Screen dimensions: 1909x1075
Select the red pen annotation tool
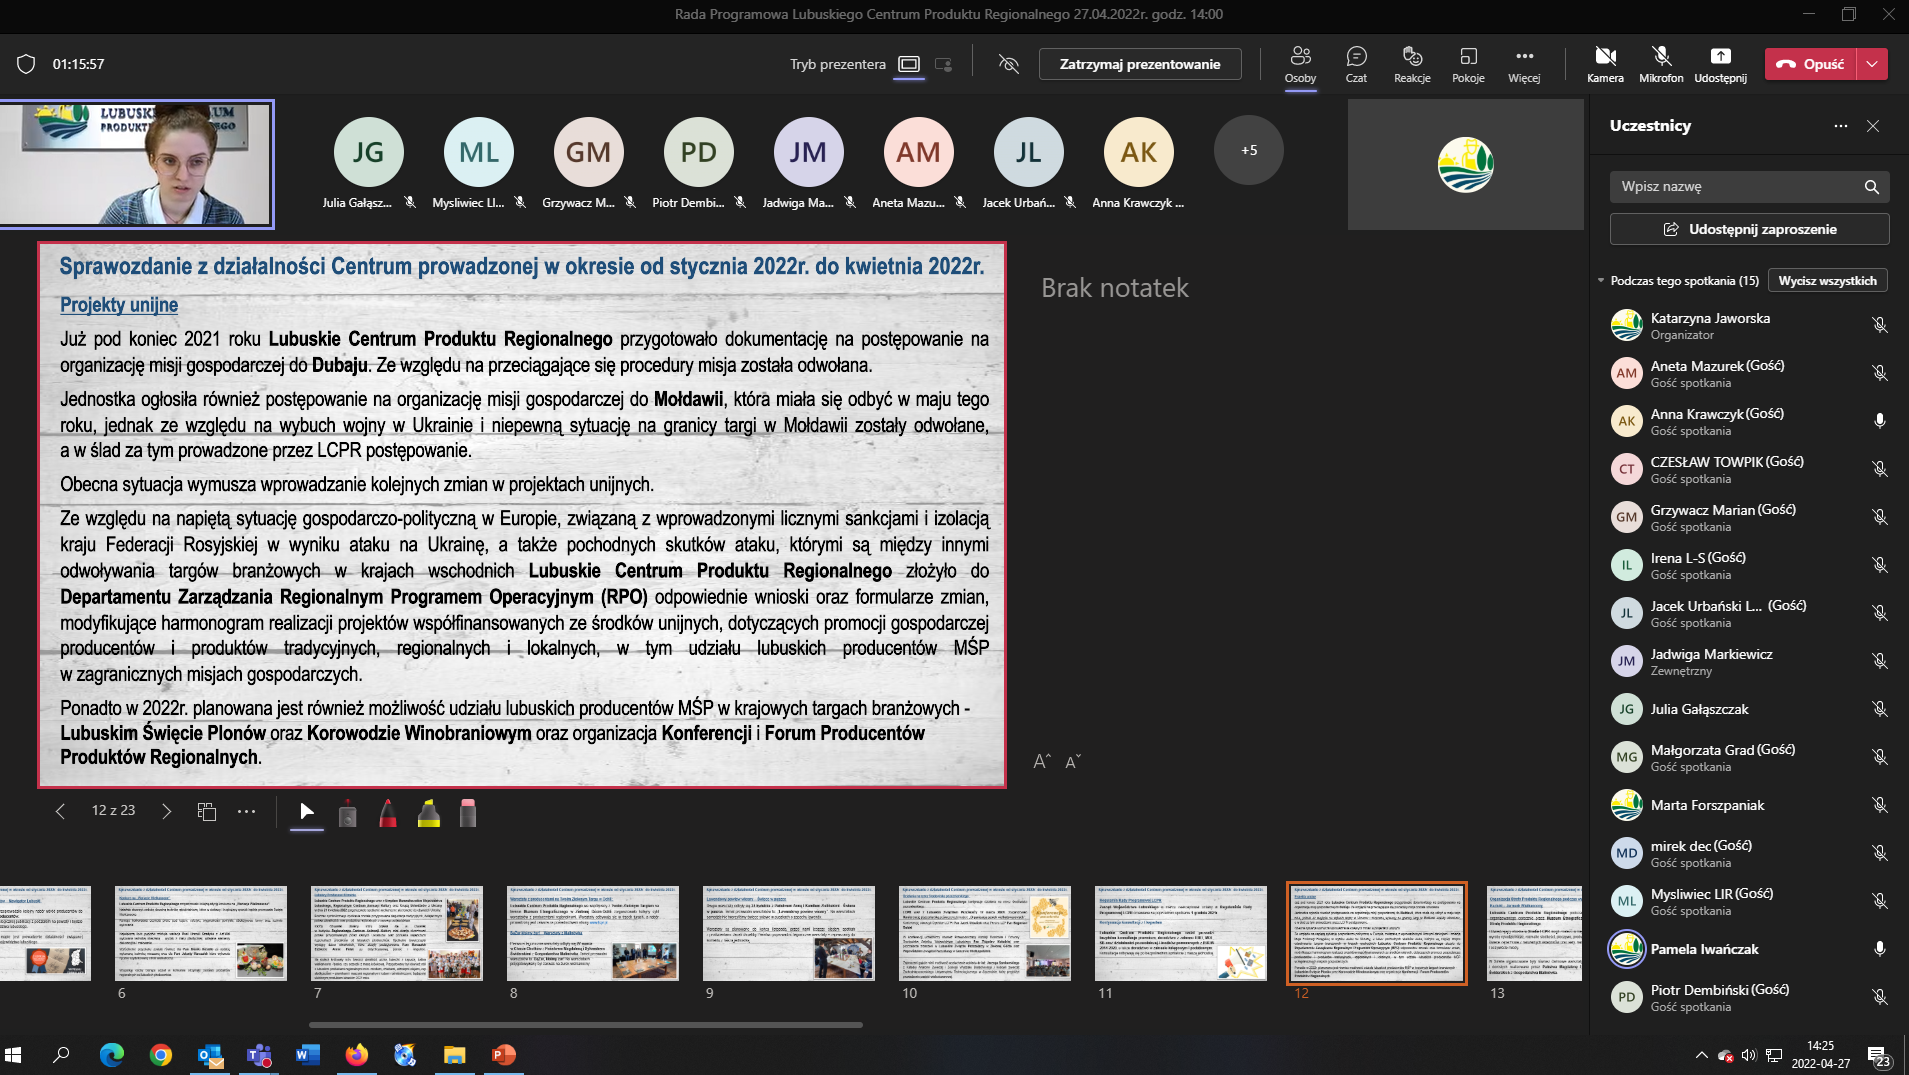(388, 813)
